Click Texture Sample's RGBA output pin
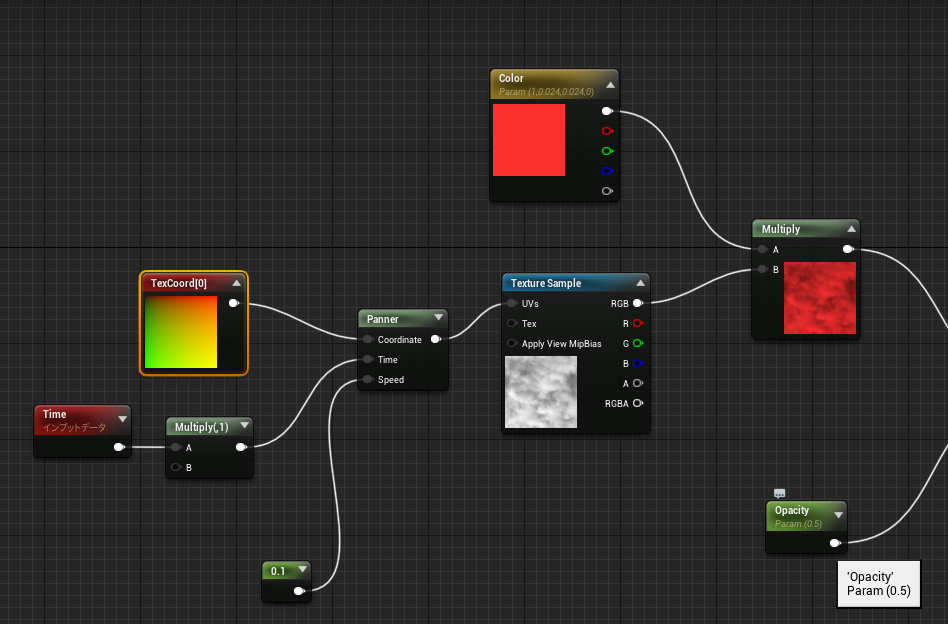 point(637,403)
